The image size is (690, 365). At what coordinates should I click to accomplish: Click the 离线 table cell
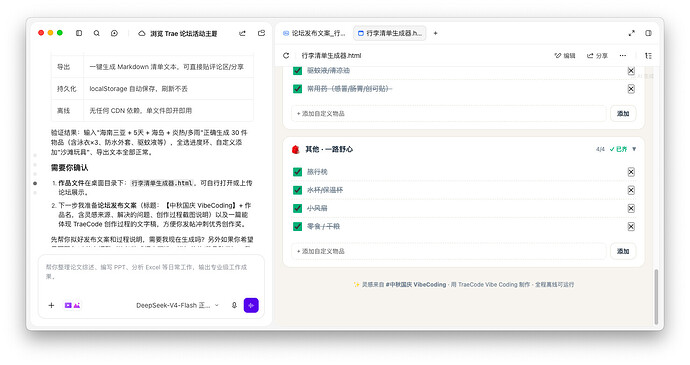[x=67, y=111]
